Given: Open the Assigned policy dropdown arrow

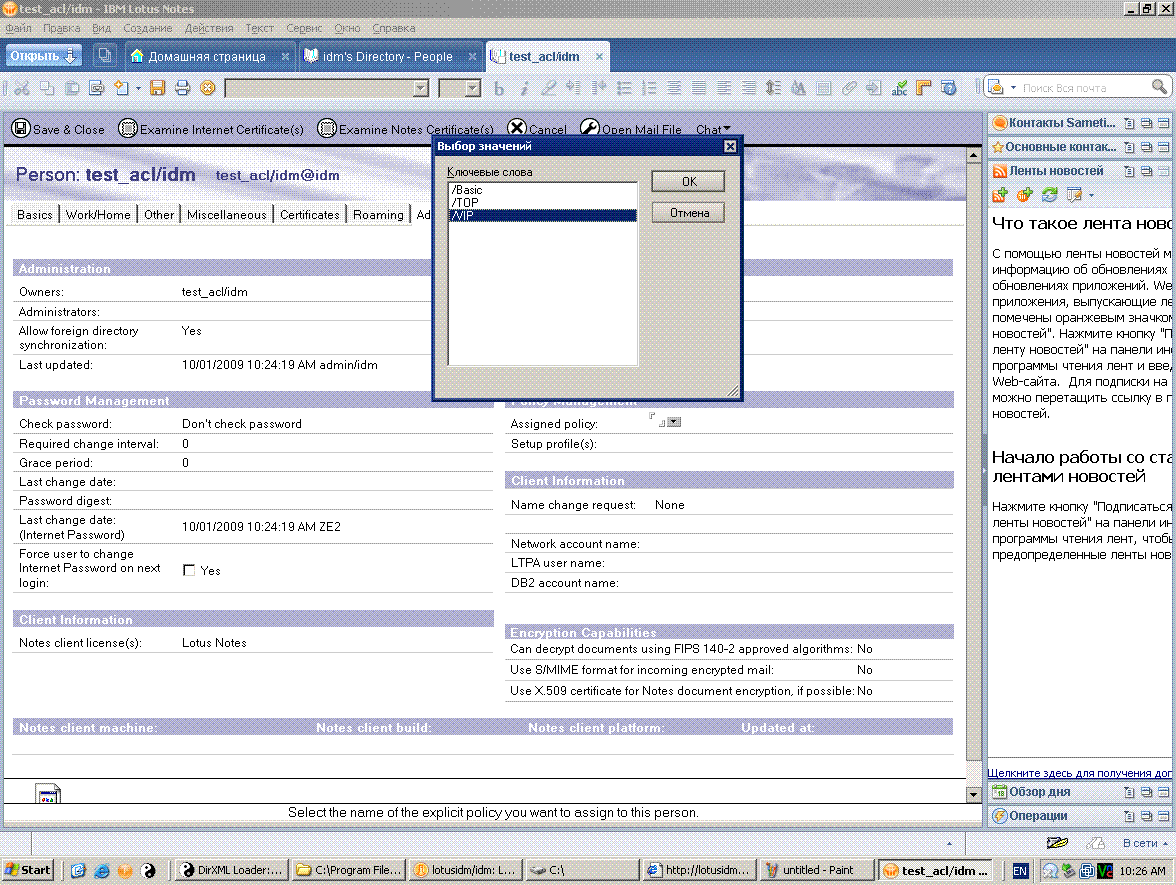Looking at the screenshot, I should click(674, 422).
